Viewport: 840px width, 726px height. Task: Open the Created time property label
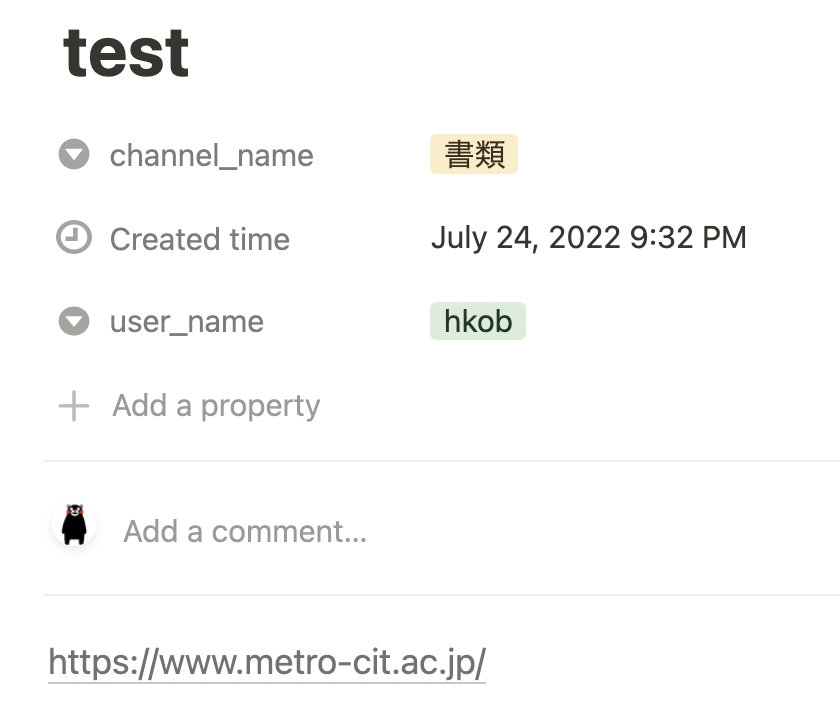tap(200, 239)
